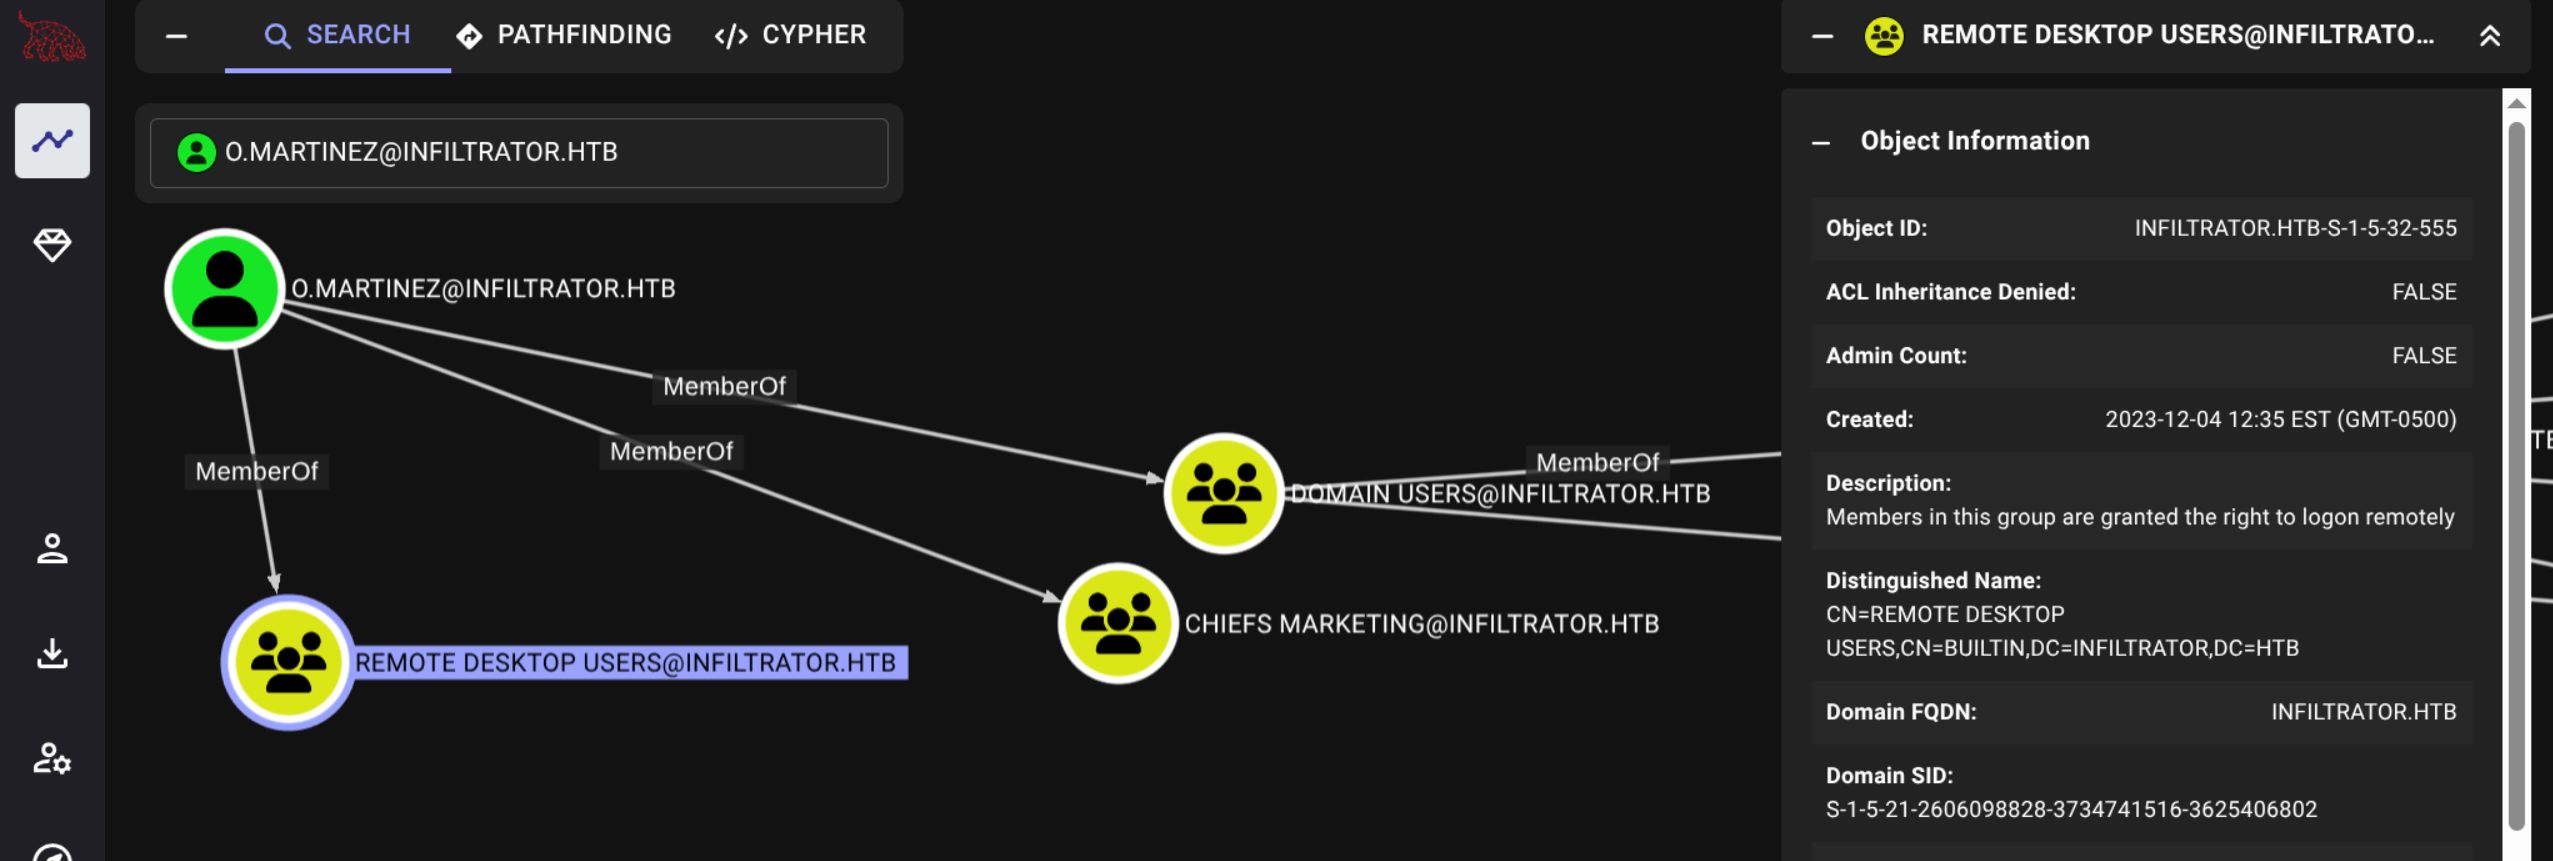Click the O.MARTINEZ search input field
The width and height of the screenshot is (2553, 861).
click(519, 153)
